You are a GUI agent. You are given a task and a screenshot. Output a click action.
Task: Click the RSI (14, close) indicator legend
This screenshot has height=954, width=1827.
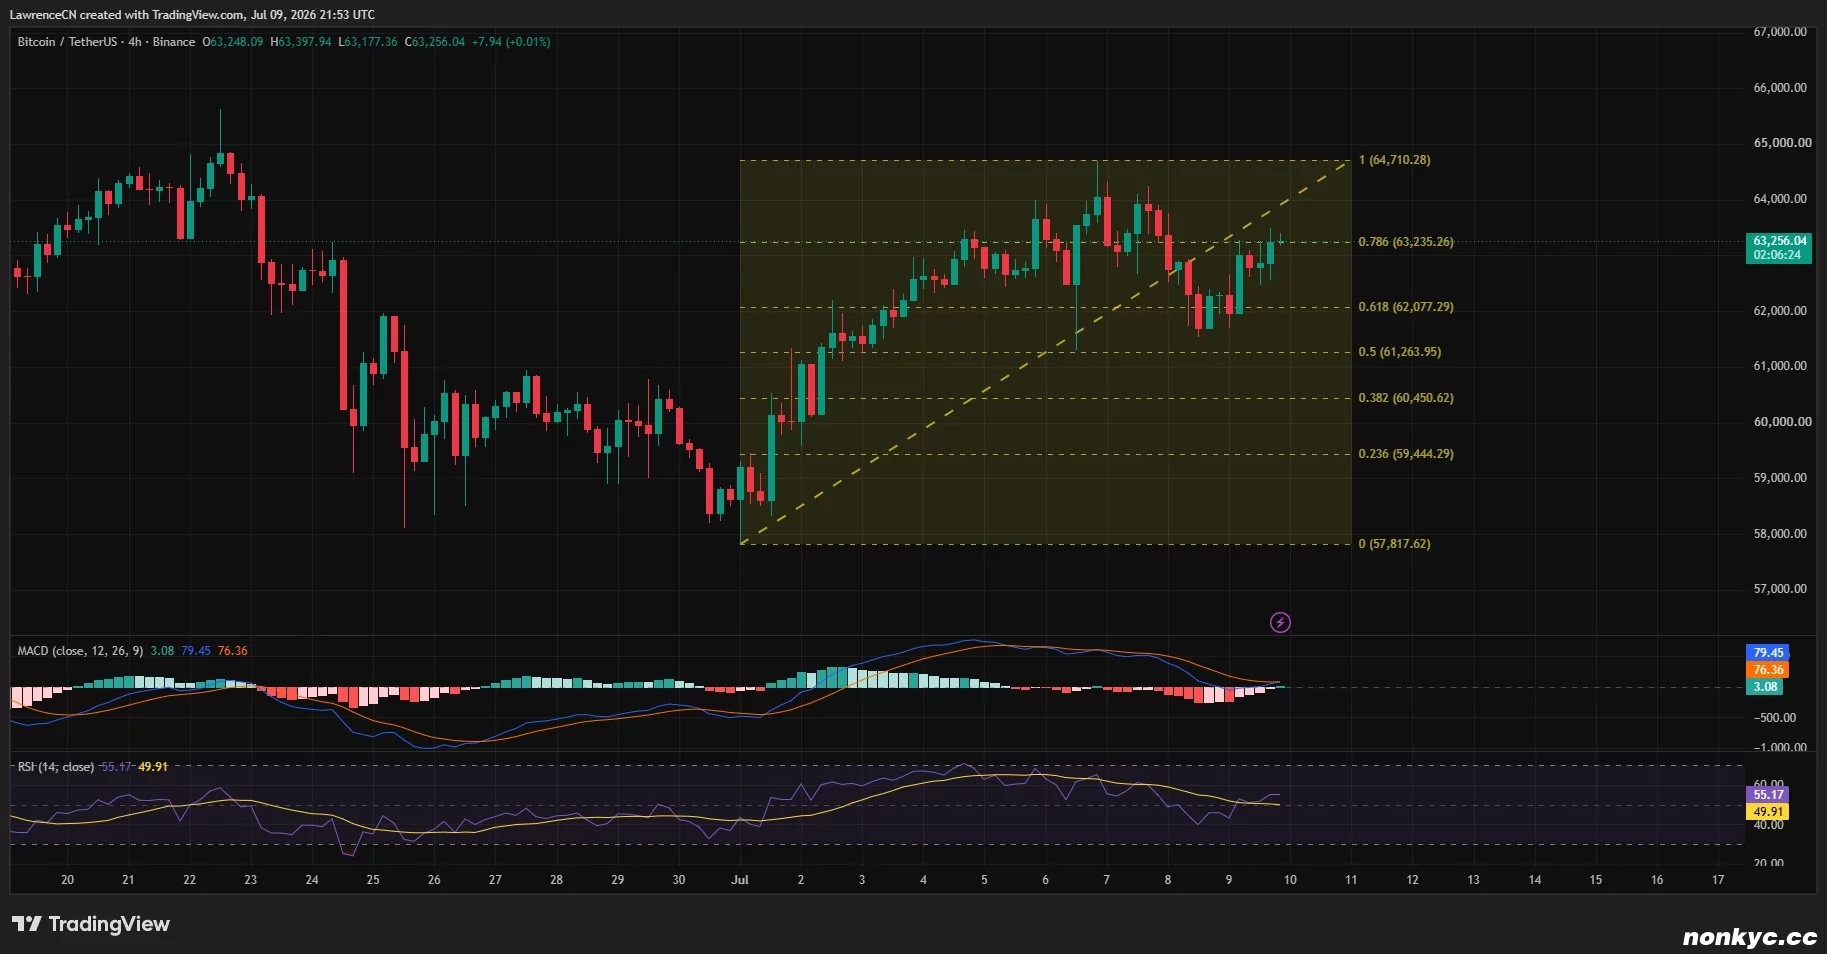(x=55, y=767)
